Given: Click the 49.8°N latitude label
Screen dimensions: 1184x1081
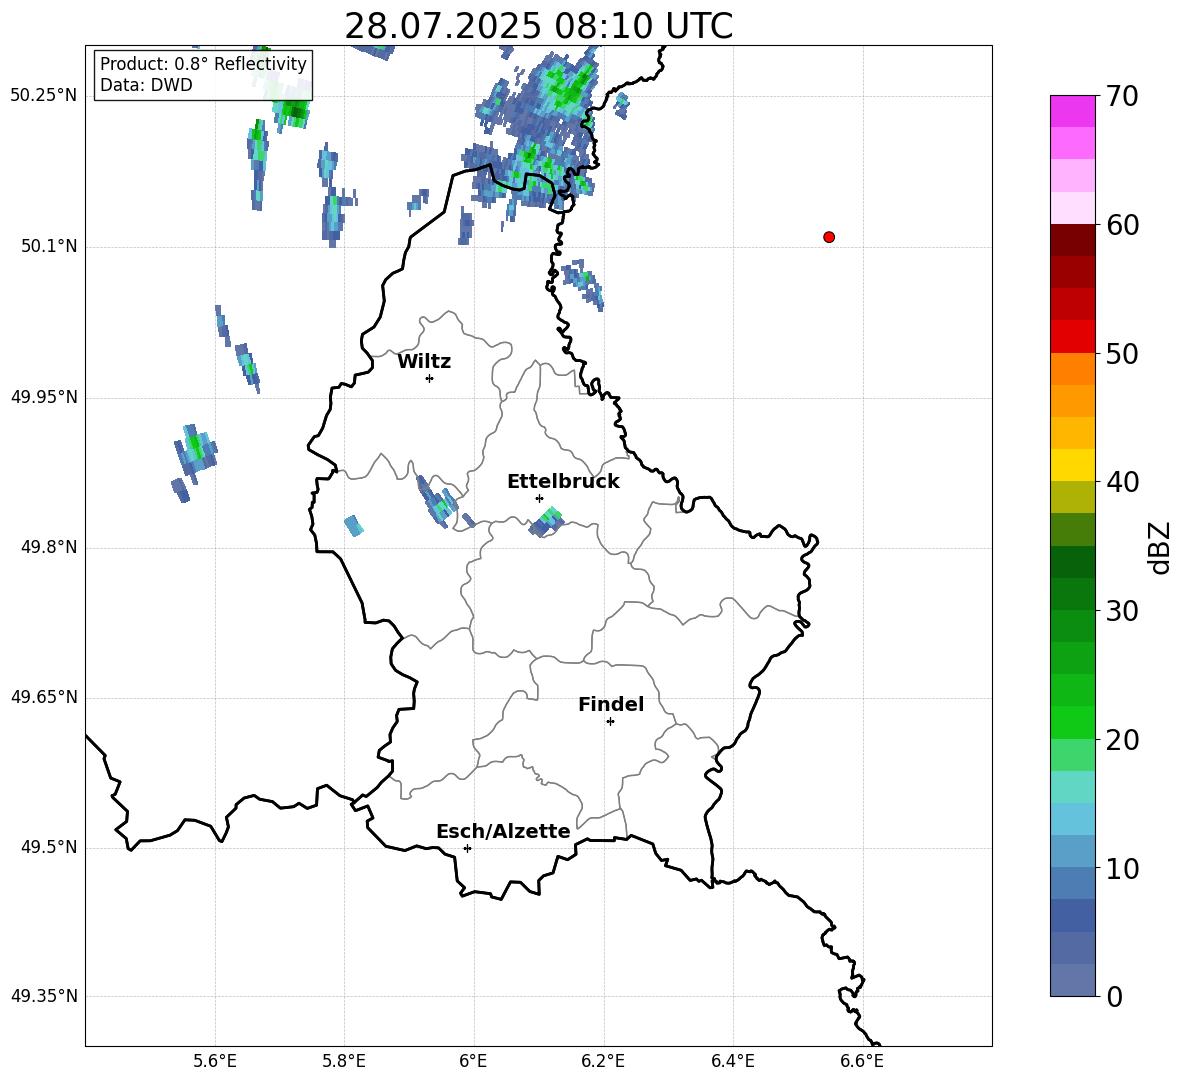Looking at the screenshot, I should click(x=49, y=547).
